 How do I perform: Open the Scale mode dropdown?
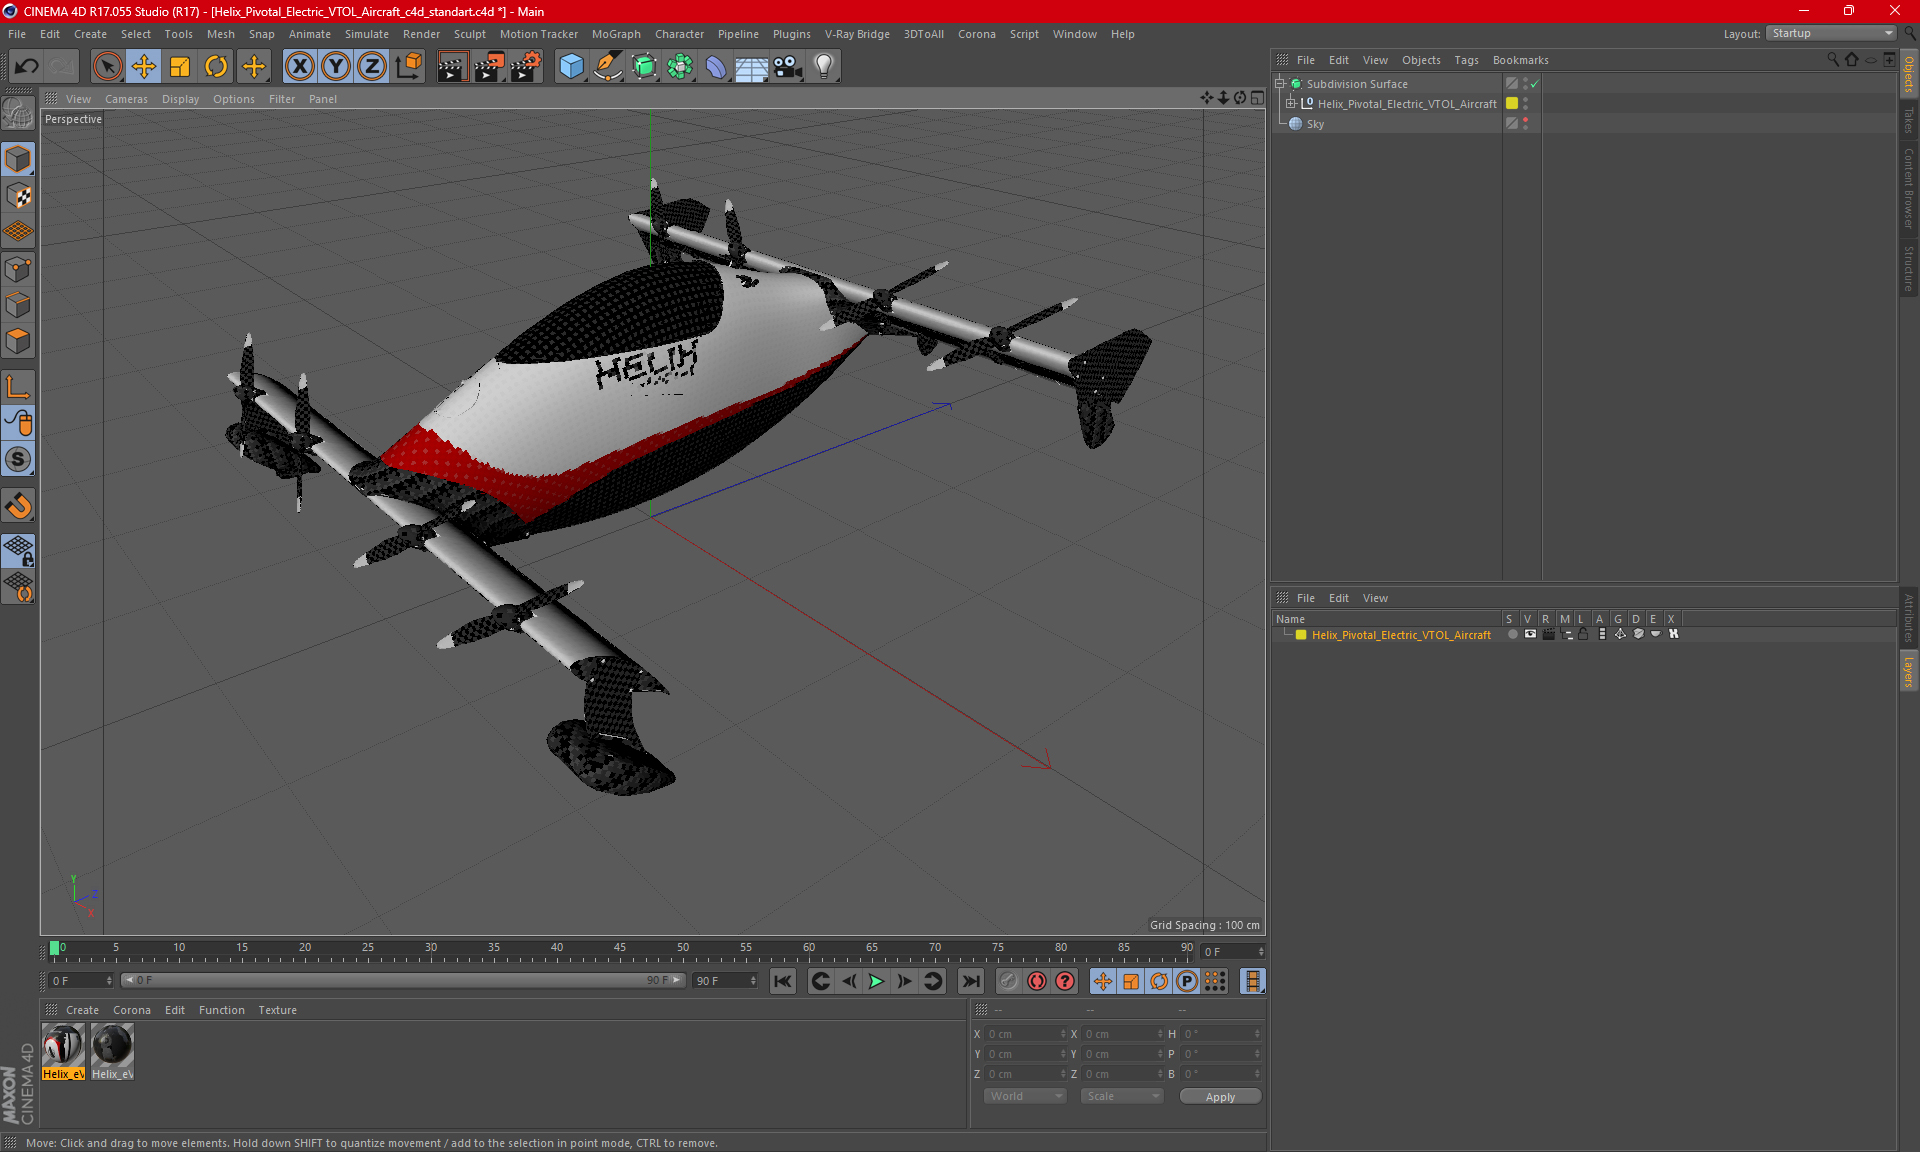point(1122,1096)
